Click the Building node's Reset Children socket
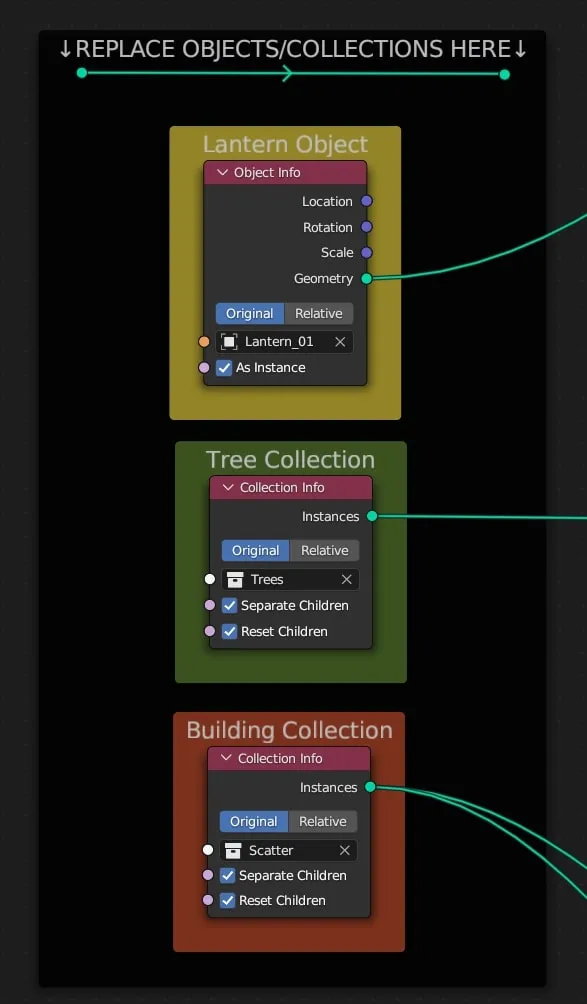This screenshot has height=1004, width=587. (208, 901)
